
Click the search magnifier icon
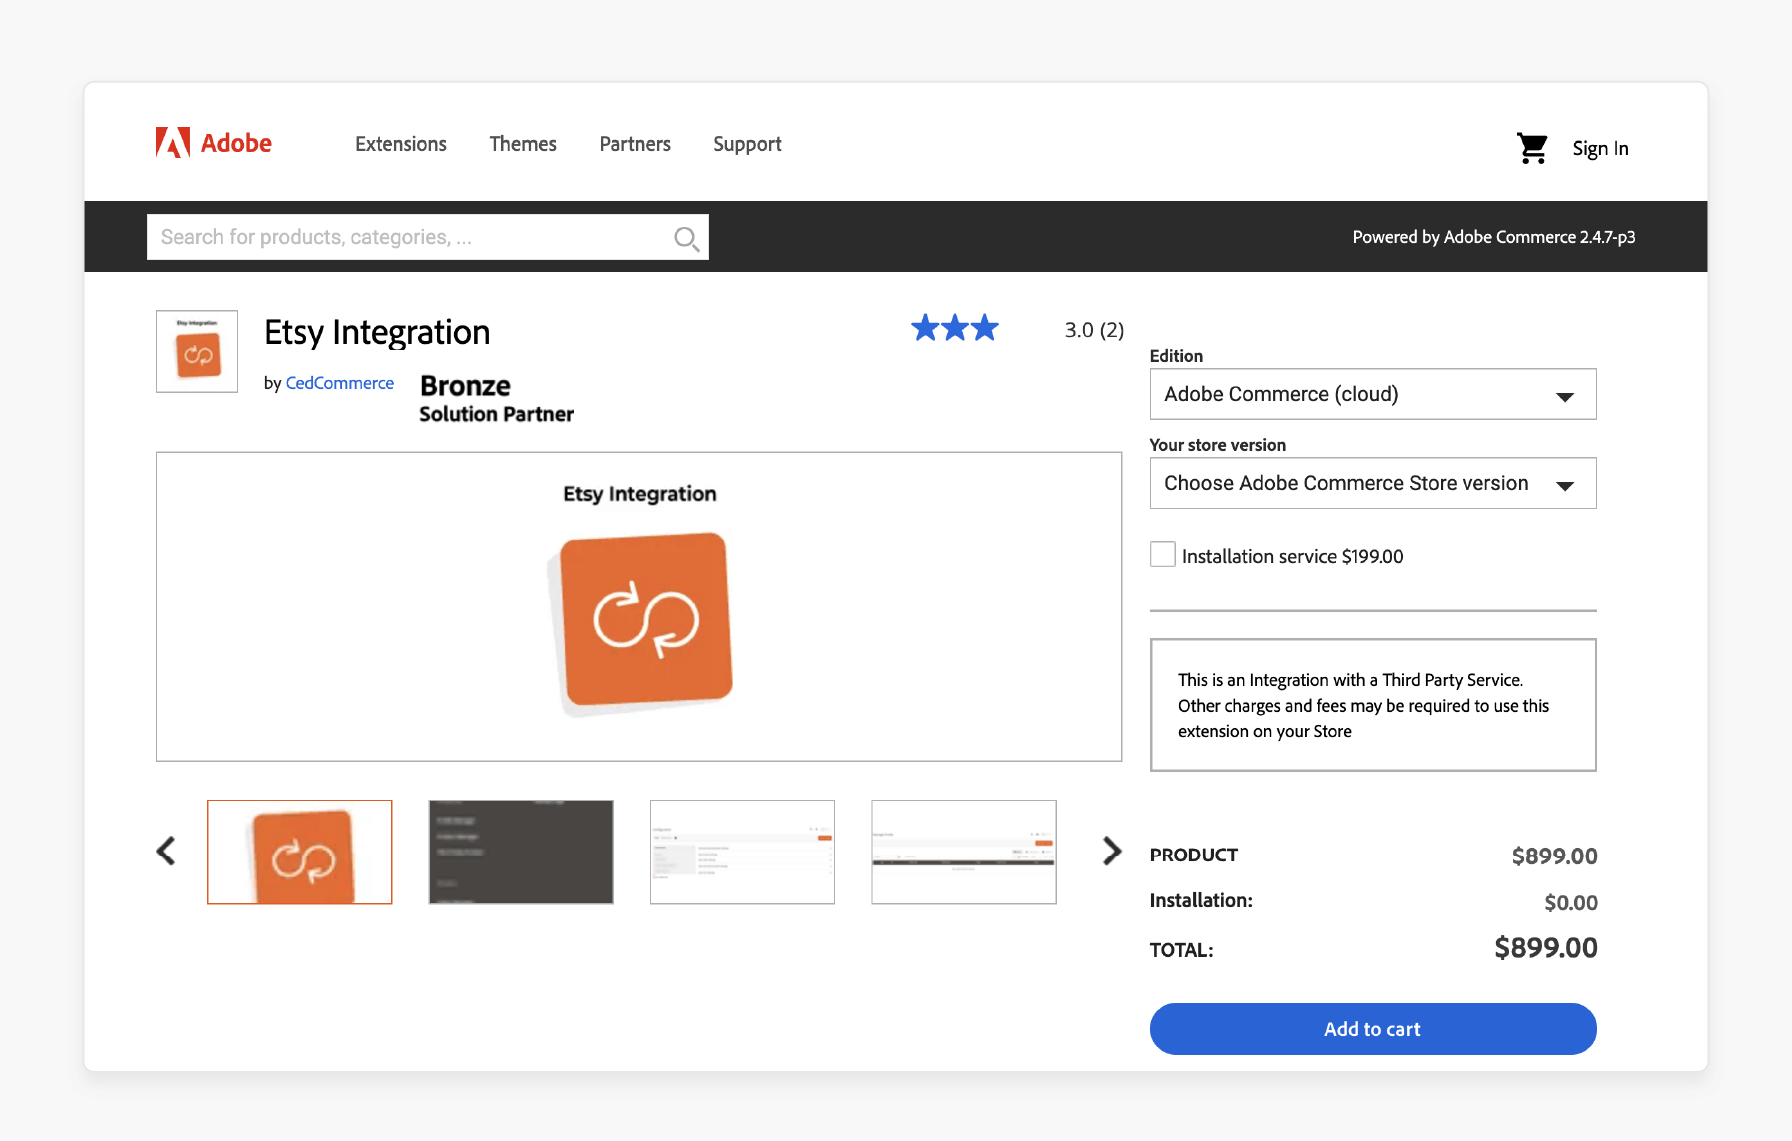[686, 238]
